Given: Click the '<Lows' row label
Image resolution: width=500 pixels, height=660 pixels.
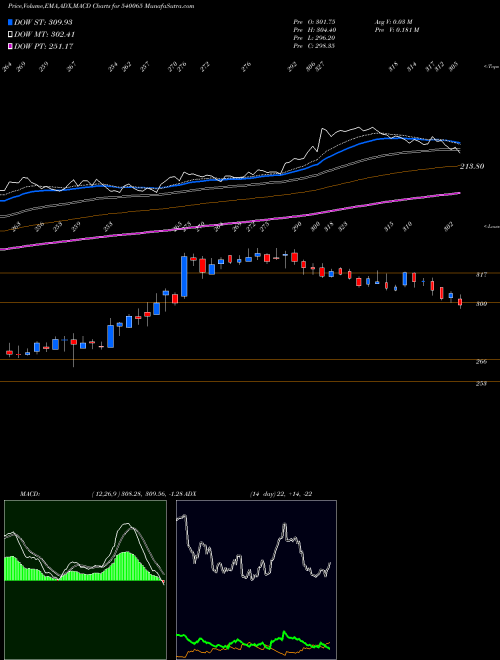Looking at the screenshot, I should 491,227.
